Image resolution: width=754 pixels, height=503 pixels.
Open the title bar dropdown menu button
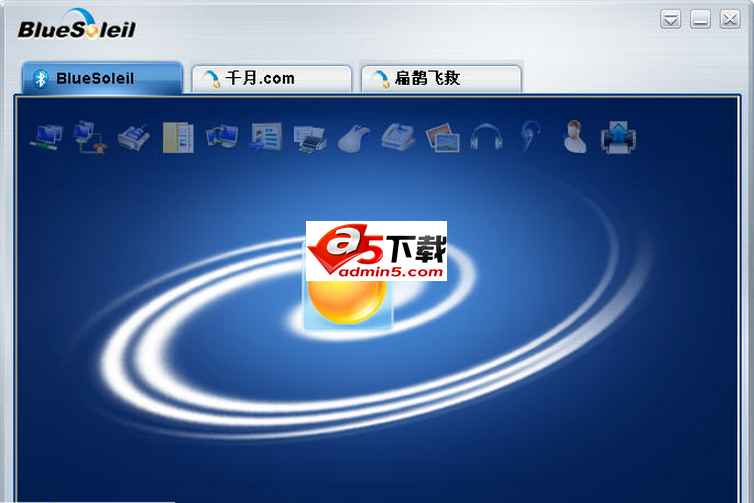tap(670, 19)
